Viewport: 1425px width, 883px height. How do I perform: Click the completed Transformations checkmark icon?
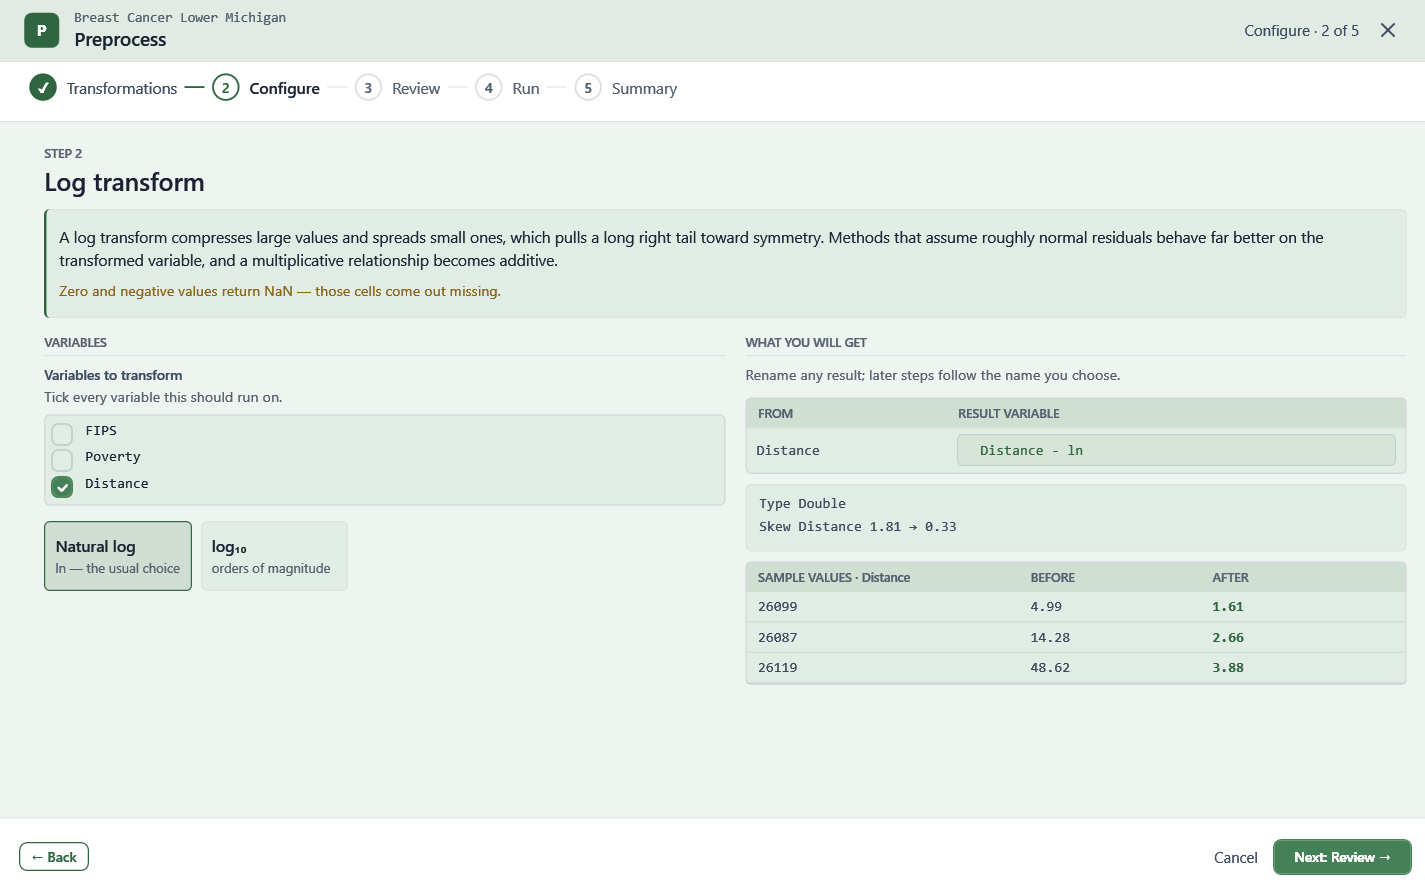coord(43,88)
